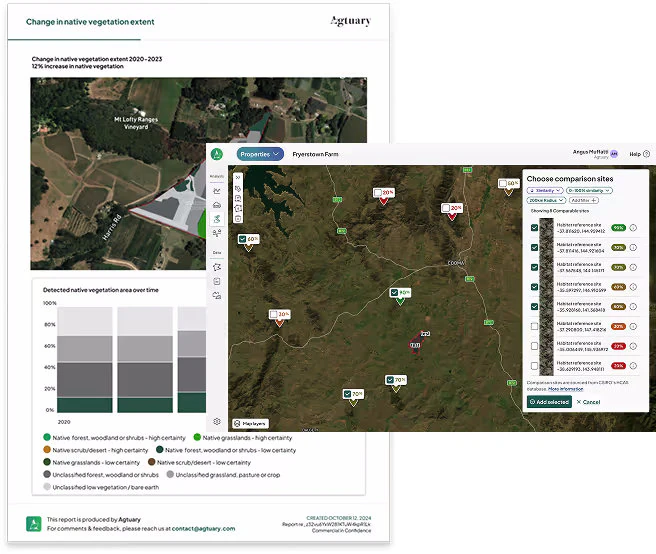This screenshot has width=656, height=554.
Task: Click Add filter plus chip
Action: [x=584, y=200]
